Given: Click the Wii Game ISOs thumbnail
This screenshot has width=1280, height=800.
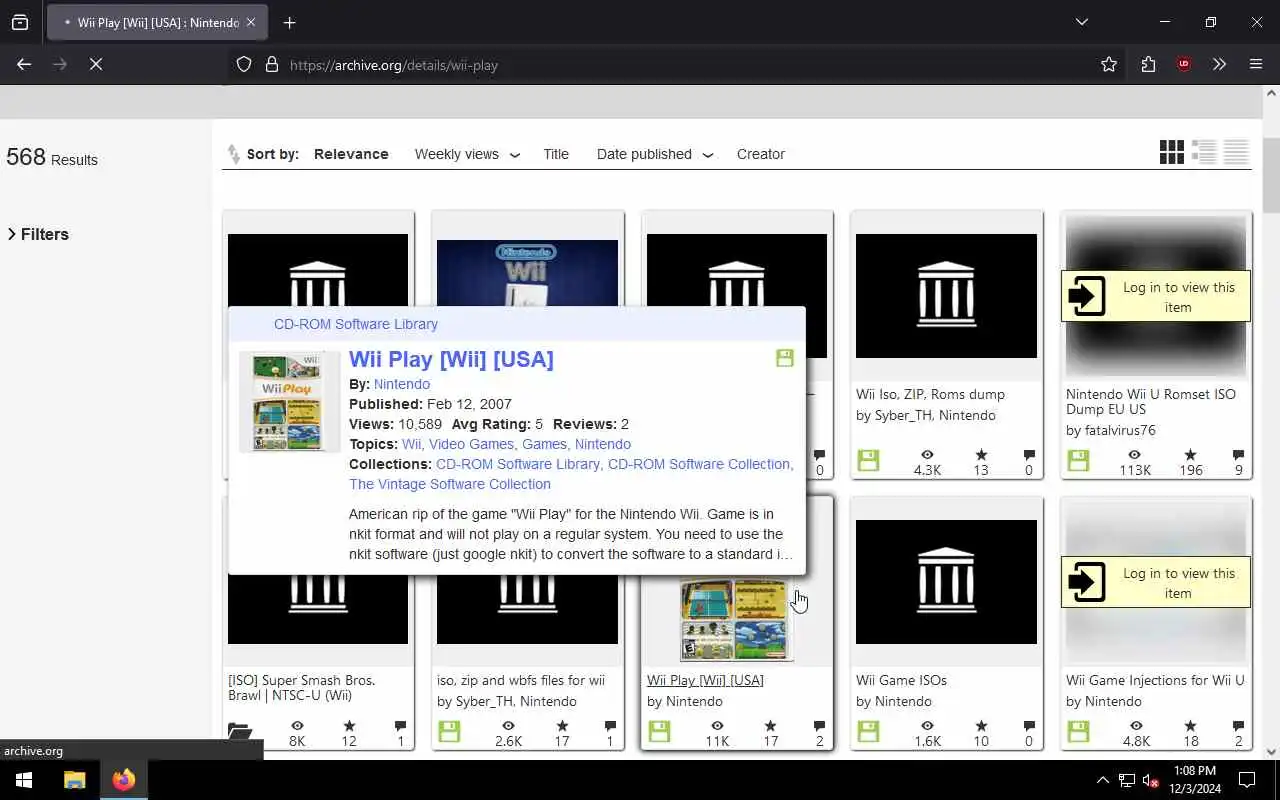Looking at the screenshot, I should (x=946, y=582).
